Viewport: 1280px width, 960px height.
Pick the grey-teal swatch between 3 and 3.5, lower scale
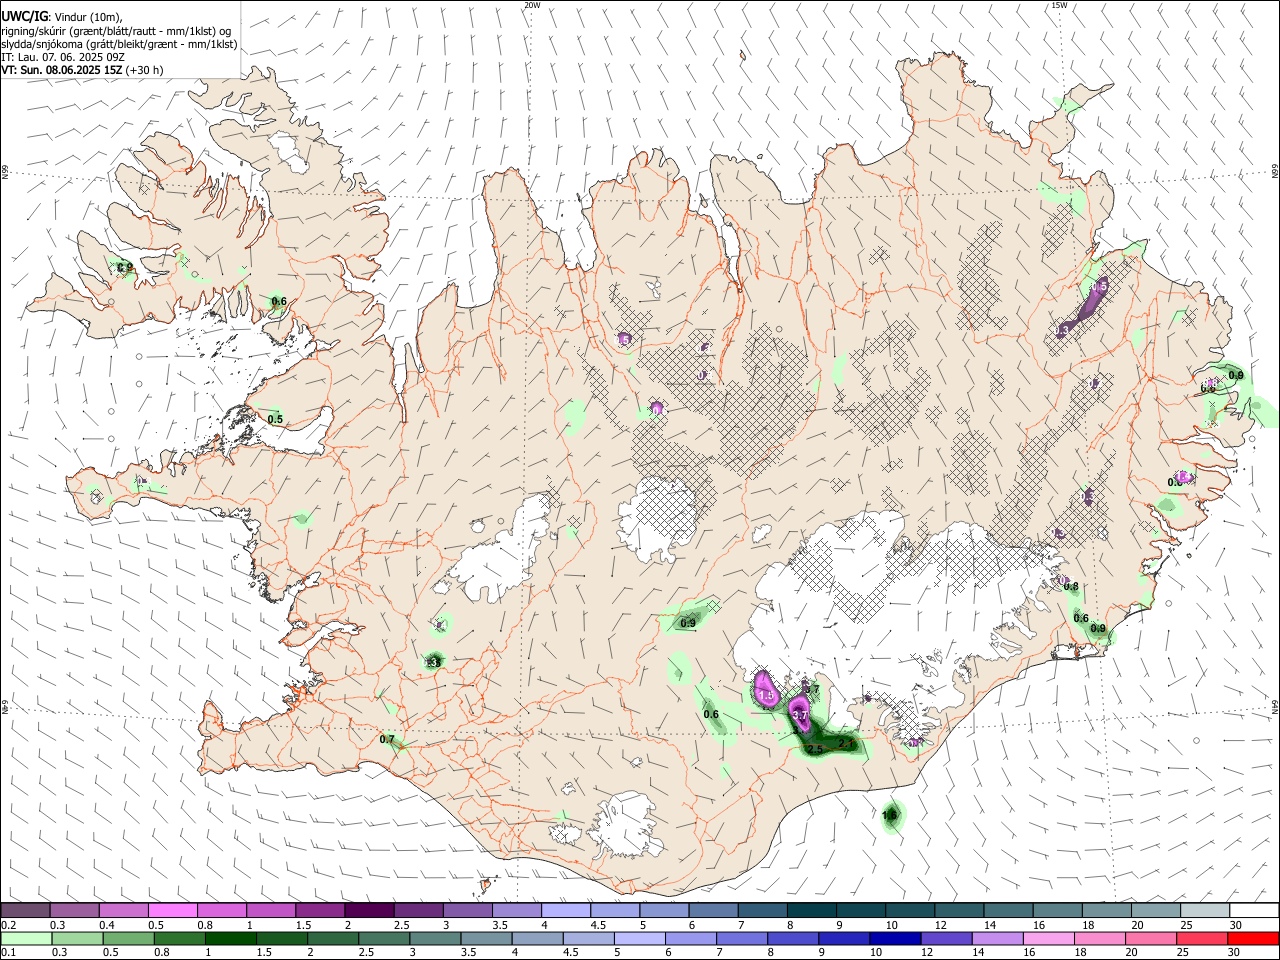point(436,938)
